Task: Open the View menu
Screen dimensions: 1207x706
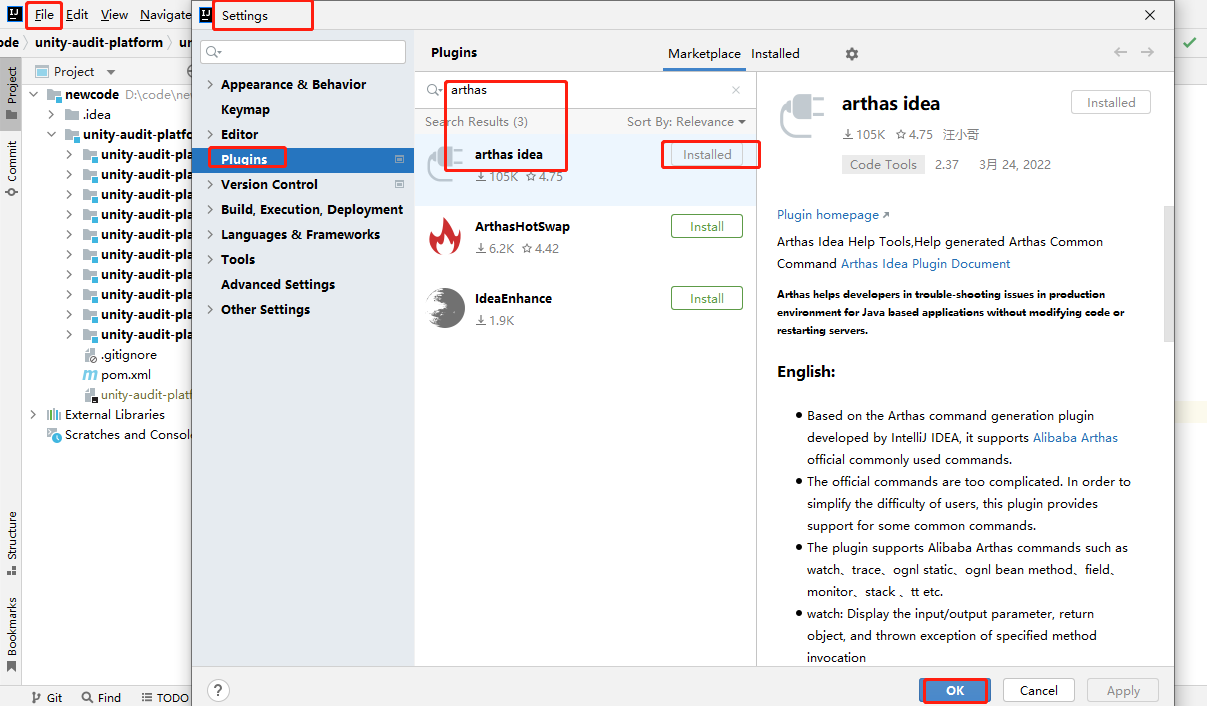Action: (114, 15)
